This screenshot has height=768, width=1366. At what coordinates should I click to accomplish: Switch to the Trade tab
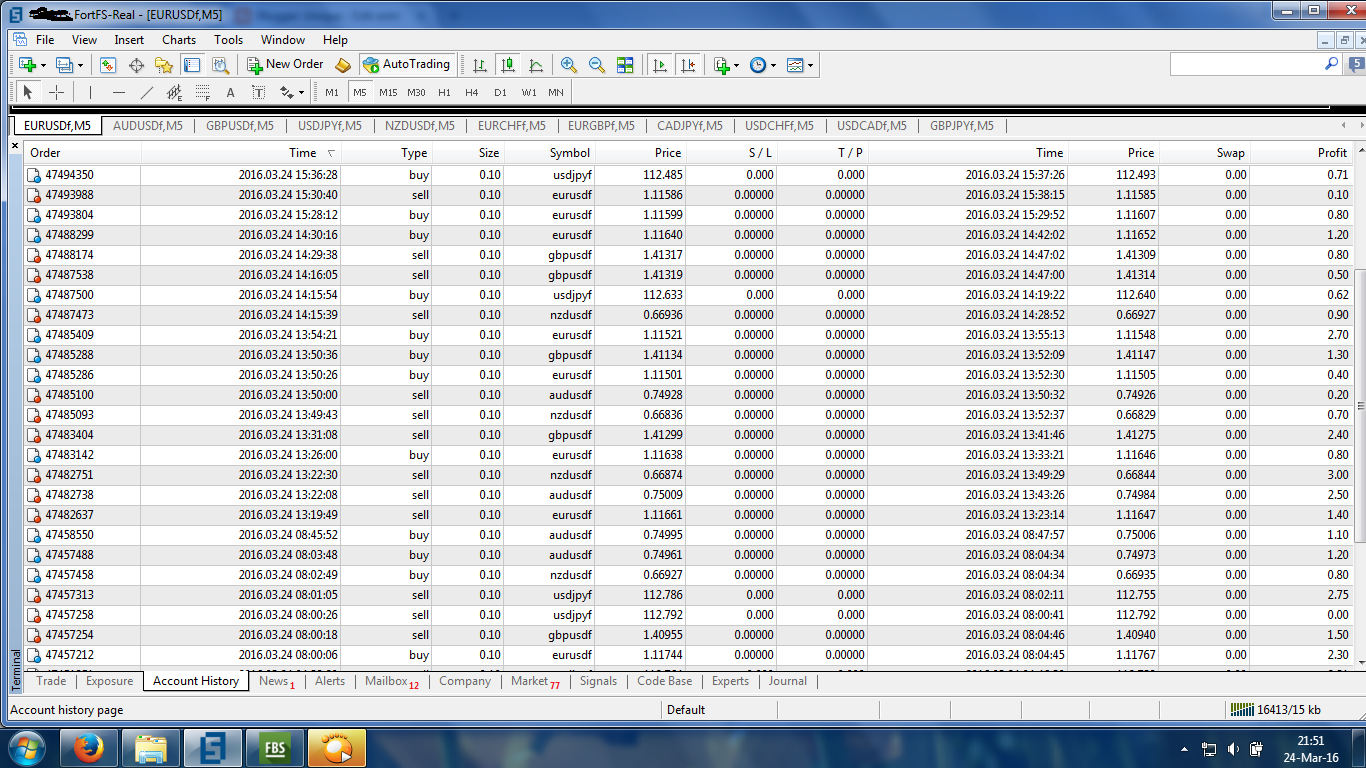coord(51,681)
